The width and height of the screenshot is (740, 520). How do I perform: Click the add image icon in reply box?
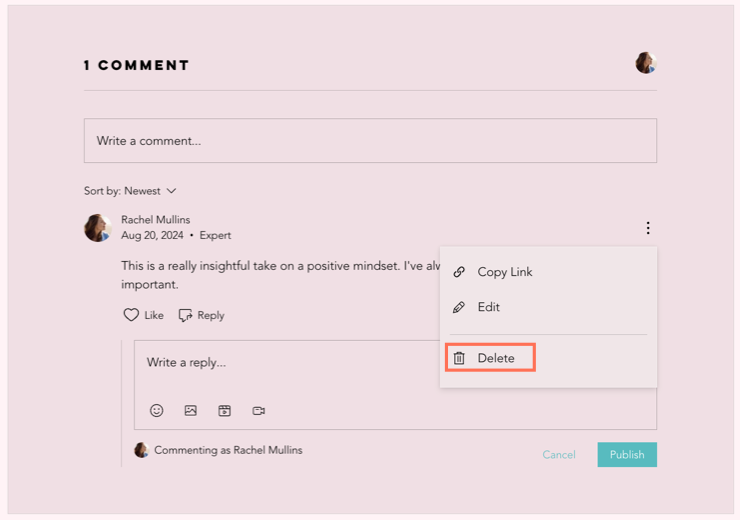(191, 410)
